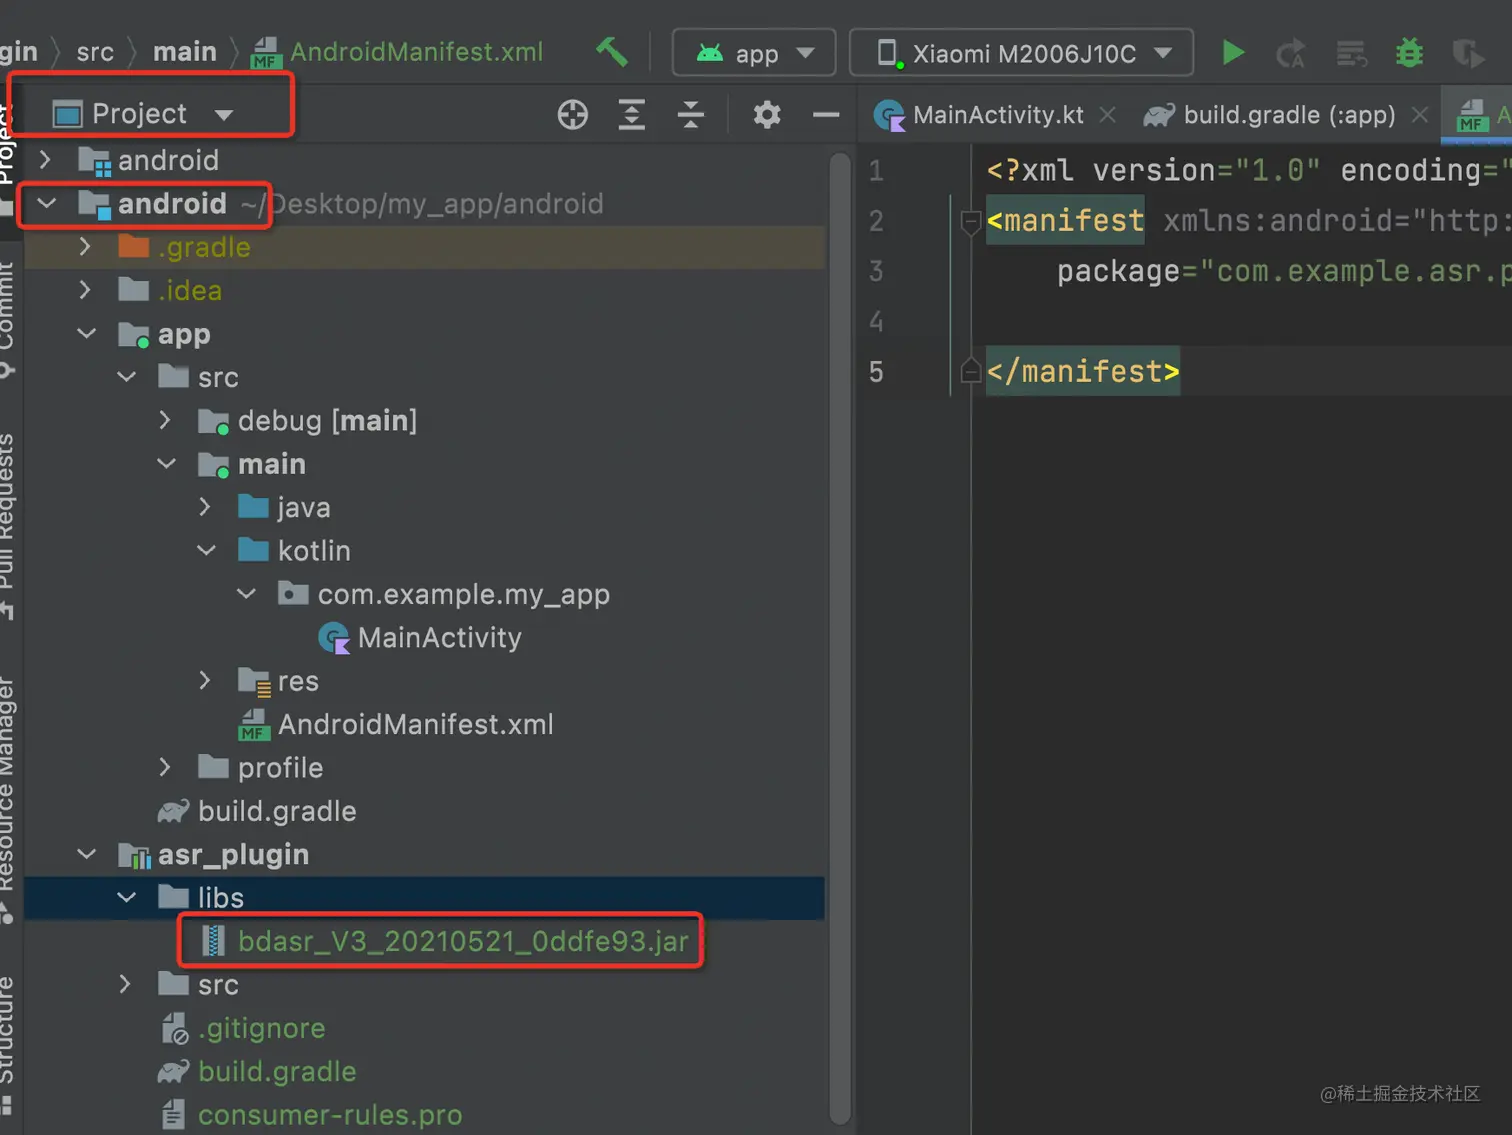
Task: Click the Make Project hammer icon
Action: (x=611, y=52)
